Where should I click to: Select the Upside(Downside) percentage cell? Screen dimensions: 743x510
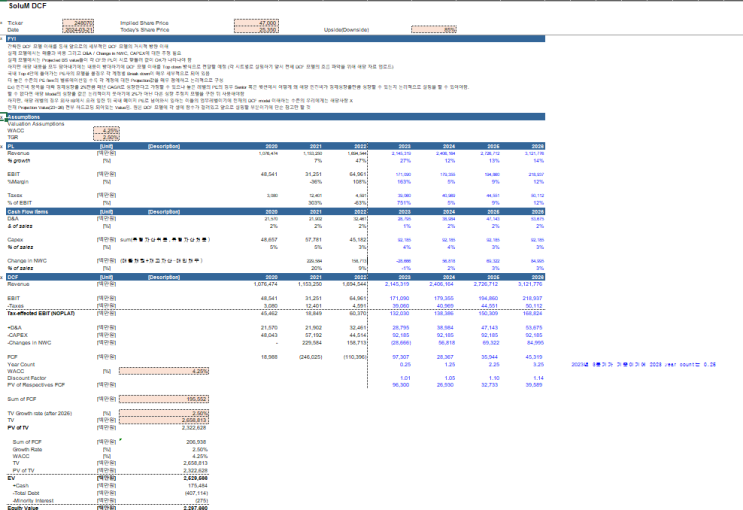[434, 29]
